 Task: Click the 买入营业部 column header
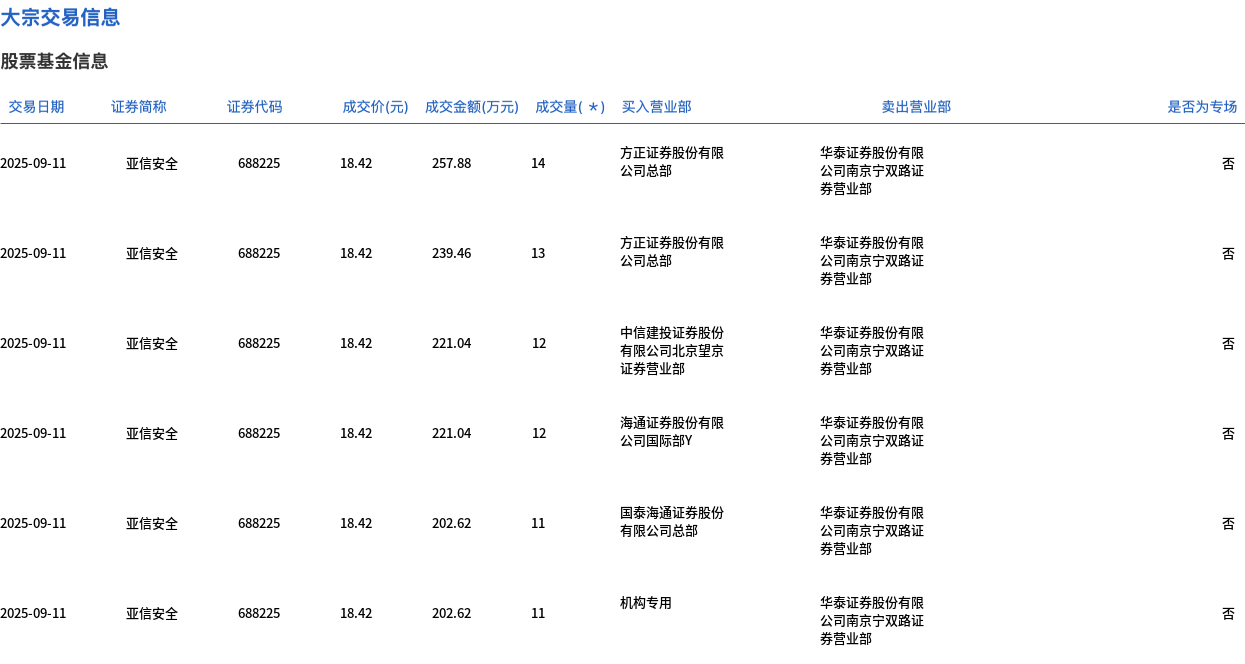(x=656, y=107)
